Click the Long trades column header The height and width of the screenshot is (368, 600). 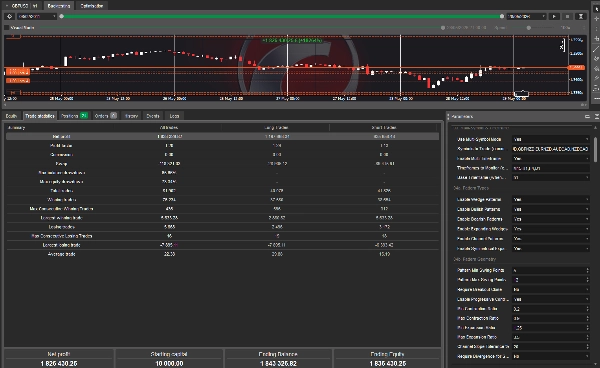point(276,127)
